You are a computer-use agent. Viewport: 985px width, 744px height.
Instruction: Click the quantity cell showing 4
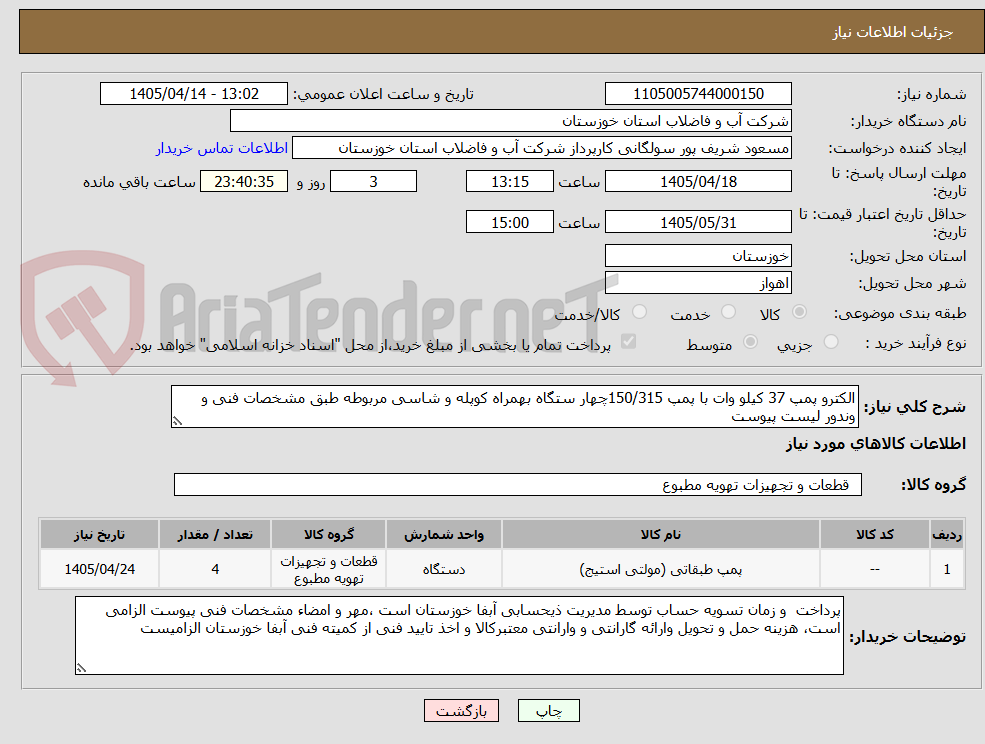(x=215, y=569)
